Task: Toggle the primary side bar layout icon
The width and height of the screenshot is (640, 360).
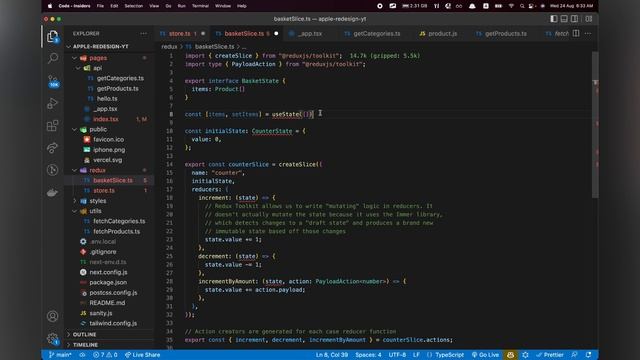Action: click(x=554, y=19)
